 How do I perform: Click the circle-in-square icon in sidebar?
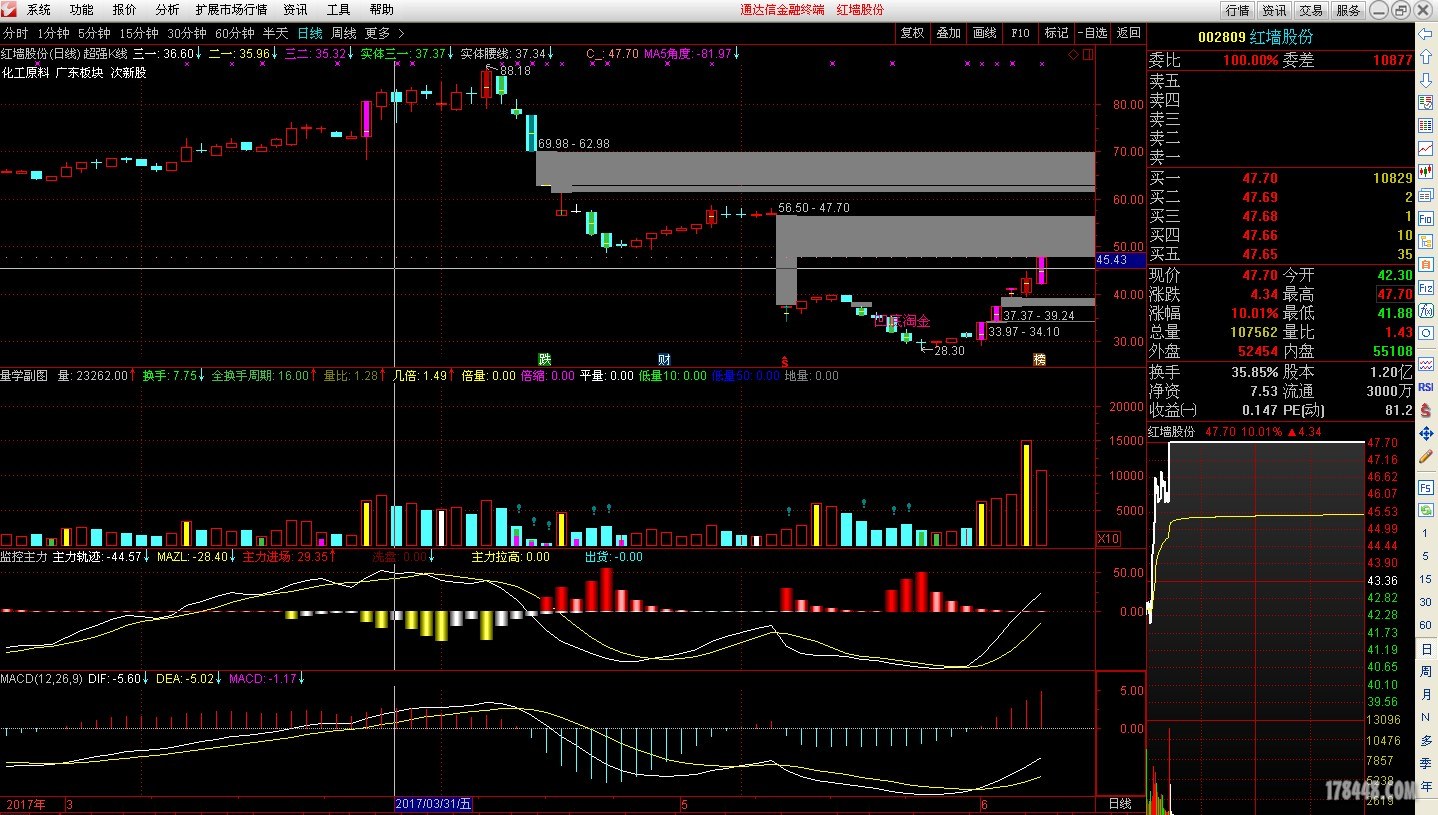[1425, 334]
